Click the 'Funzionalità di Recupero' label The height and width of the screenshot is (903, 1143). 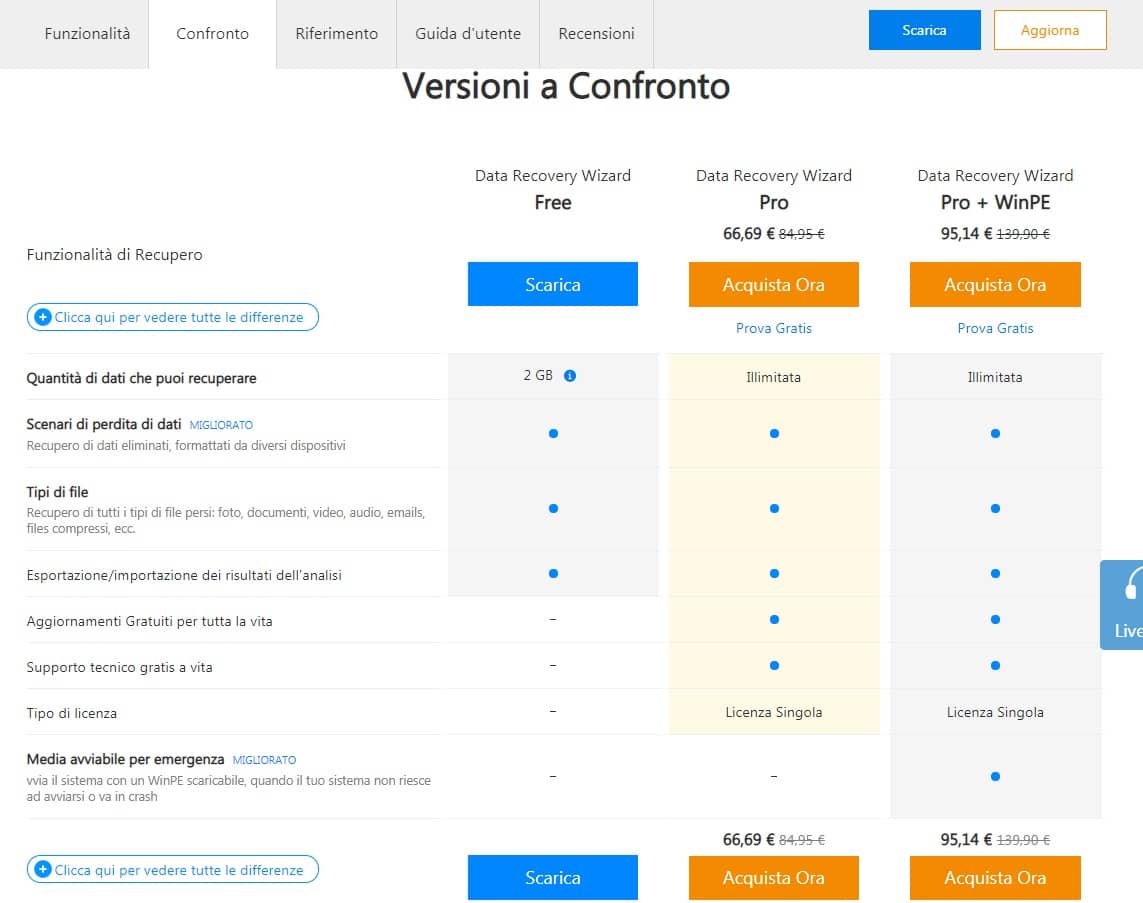click(x=114, y=254)
